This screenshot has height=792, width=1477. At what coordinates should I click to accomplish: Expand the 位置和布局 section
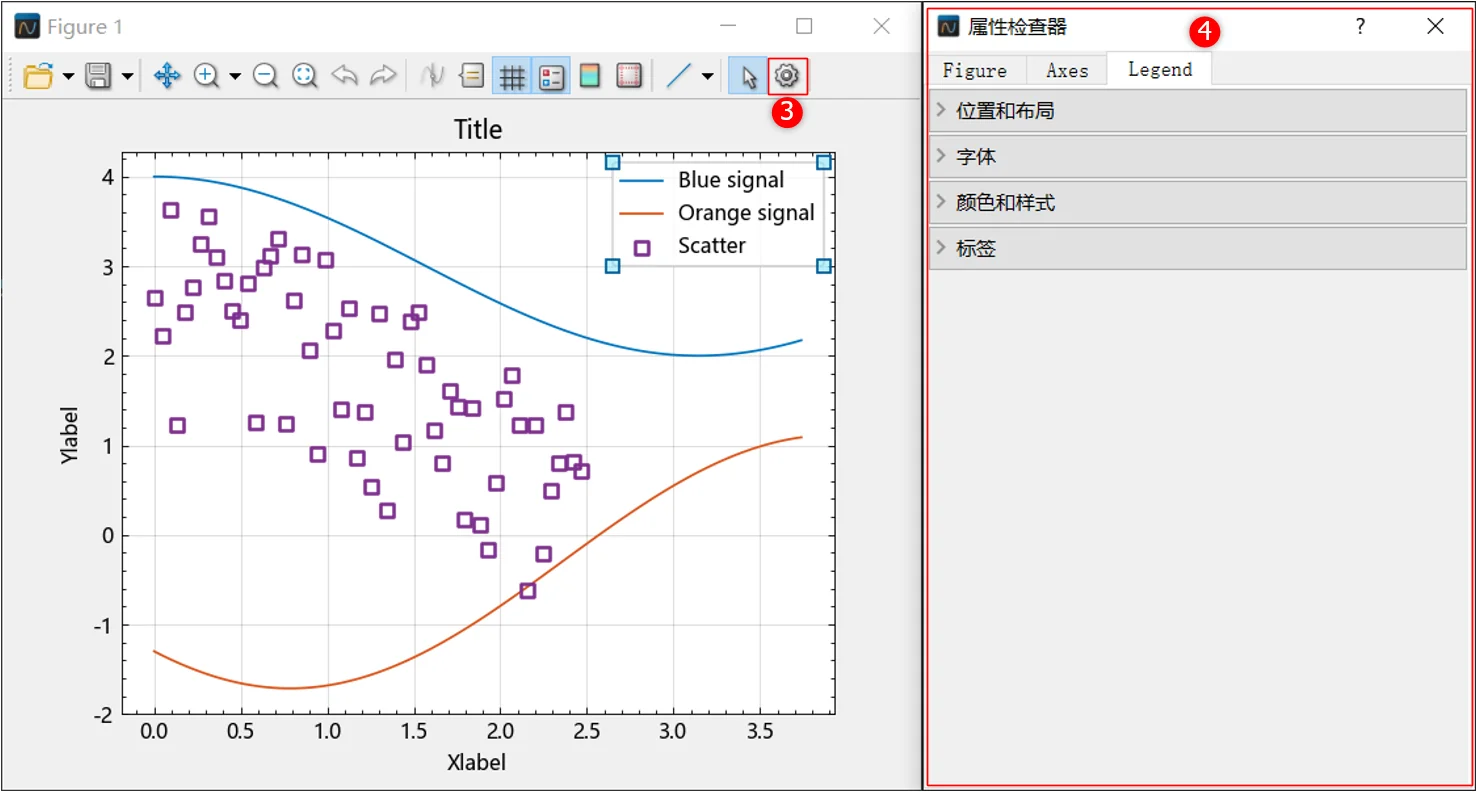click(1197, 111)
